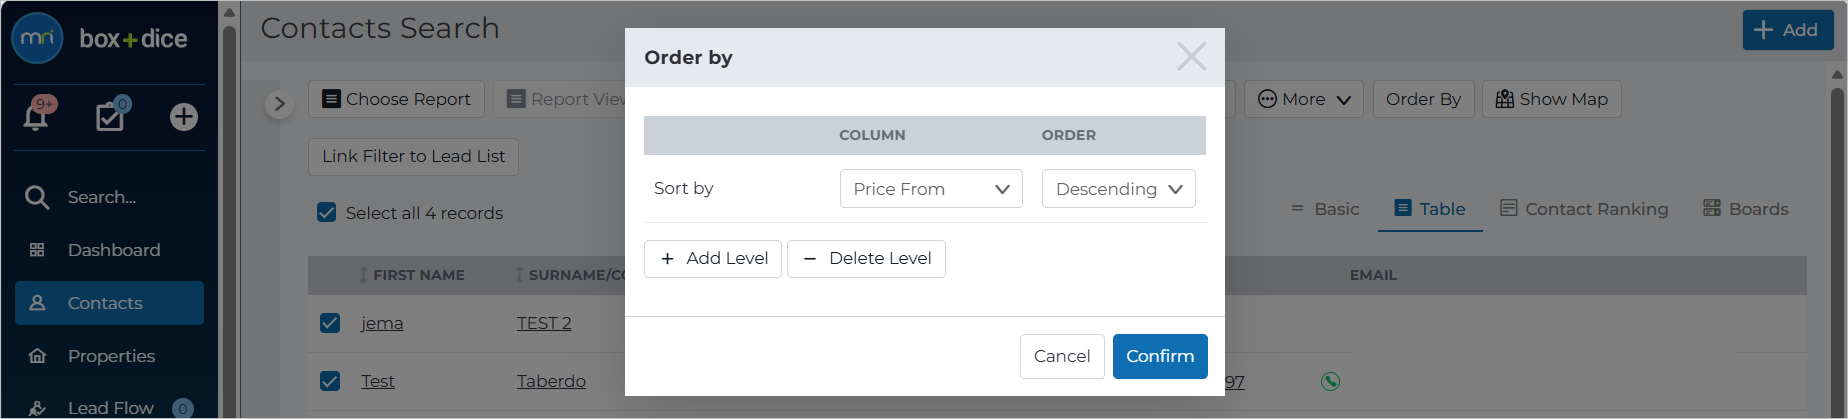
Task: Click the green phone icon in Taberdo row
Action: click(x=1330, y=381)
